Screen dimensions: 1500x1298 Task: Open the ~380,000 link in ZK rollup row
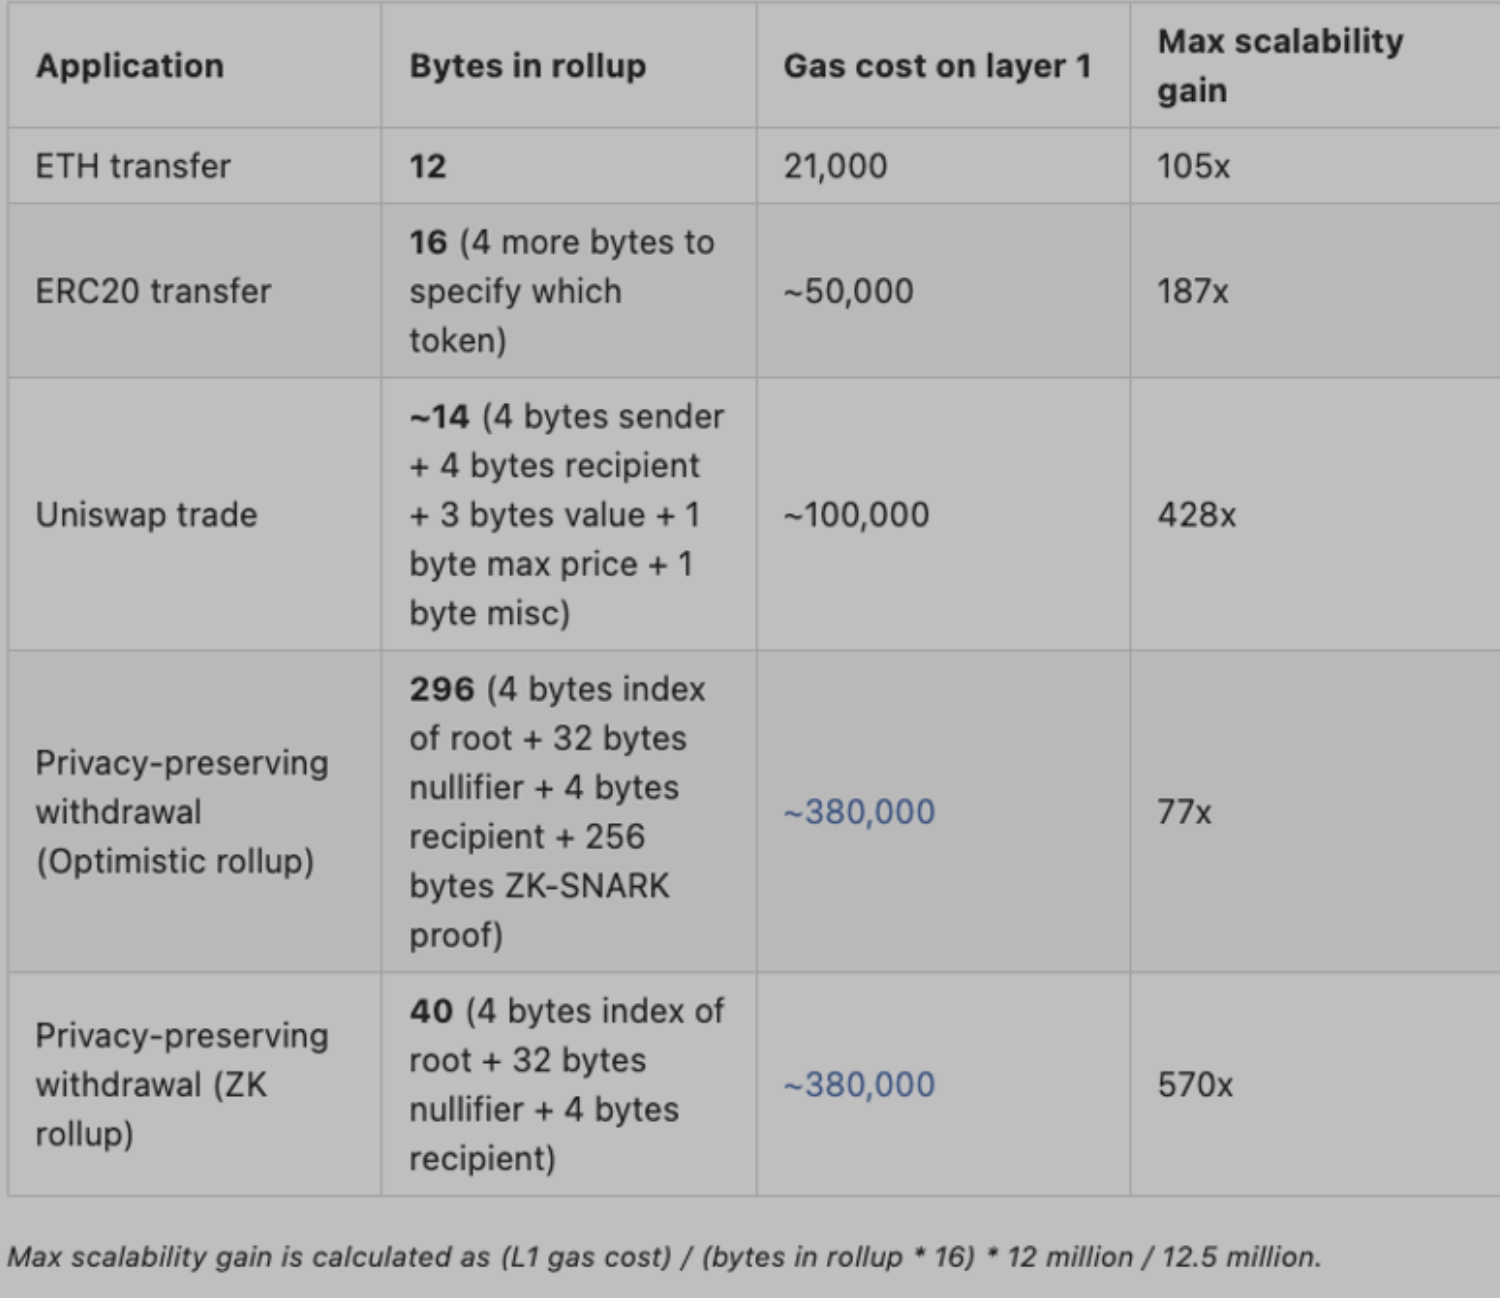click(x=859, y=1085)
